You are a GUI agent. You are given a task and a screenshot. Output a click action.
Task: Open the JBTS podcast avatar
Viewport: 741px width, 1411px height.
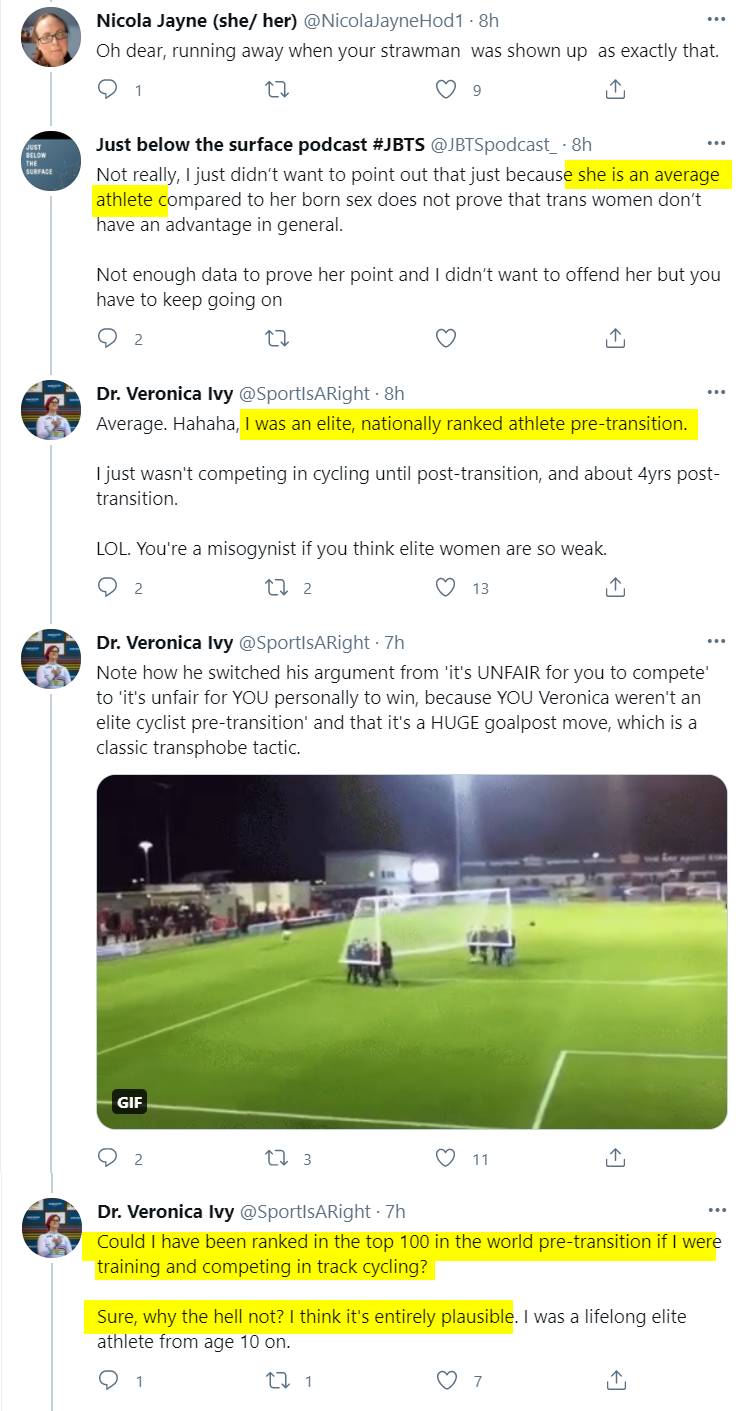(51, 162)
